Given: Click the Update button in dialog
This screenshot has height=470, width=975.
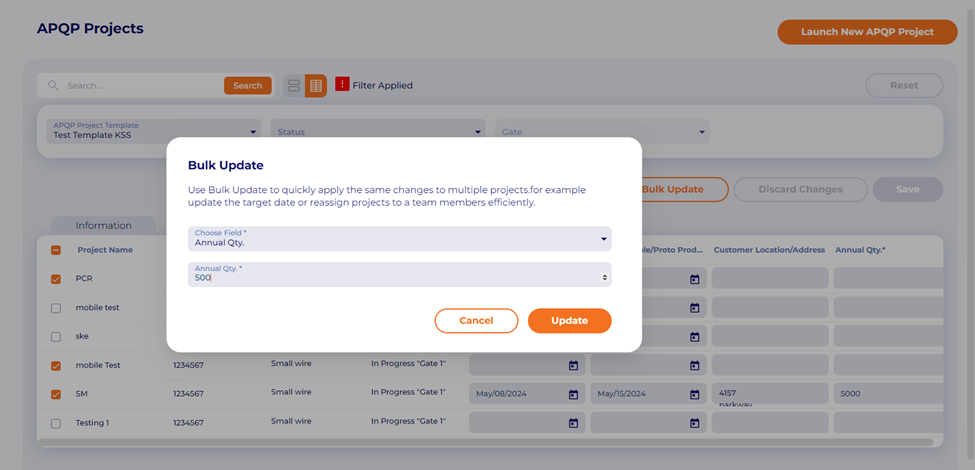Looking at the screenshot, I should (x=569, y=321).
